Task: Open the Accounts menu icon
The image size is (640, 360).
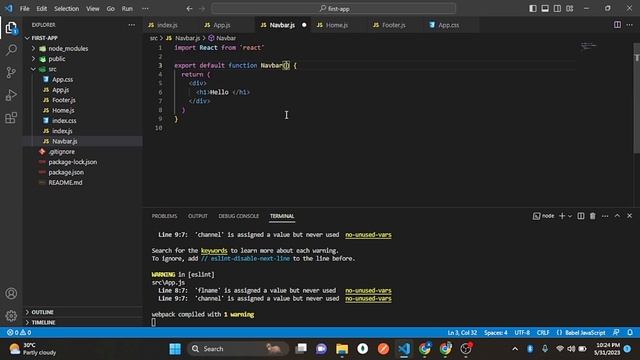Action: [11, 293]
